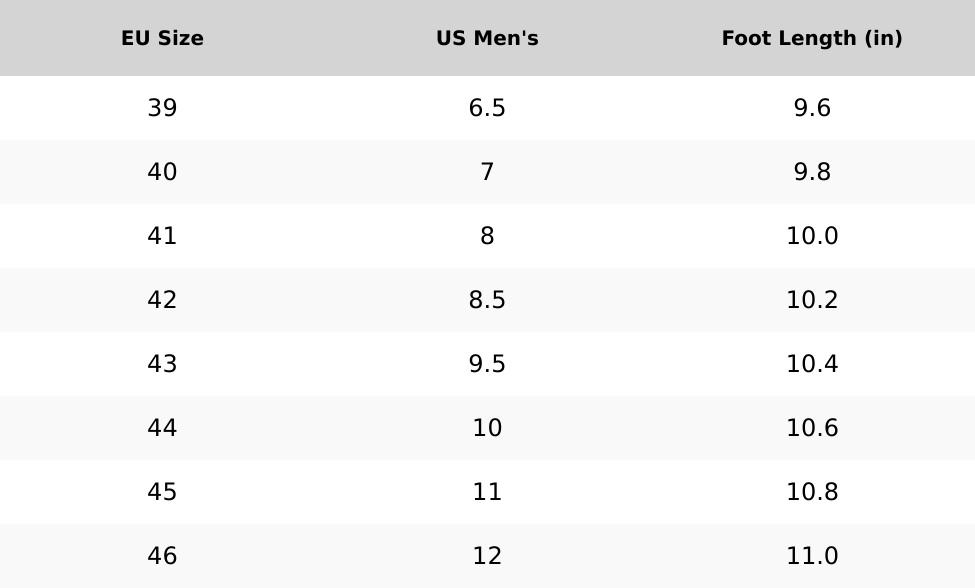Click the US Men's column header
The width and height of the screenshot is (975, 588).
(x=487, y=38)
